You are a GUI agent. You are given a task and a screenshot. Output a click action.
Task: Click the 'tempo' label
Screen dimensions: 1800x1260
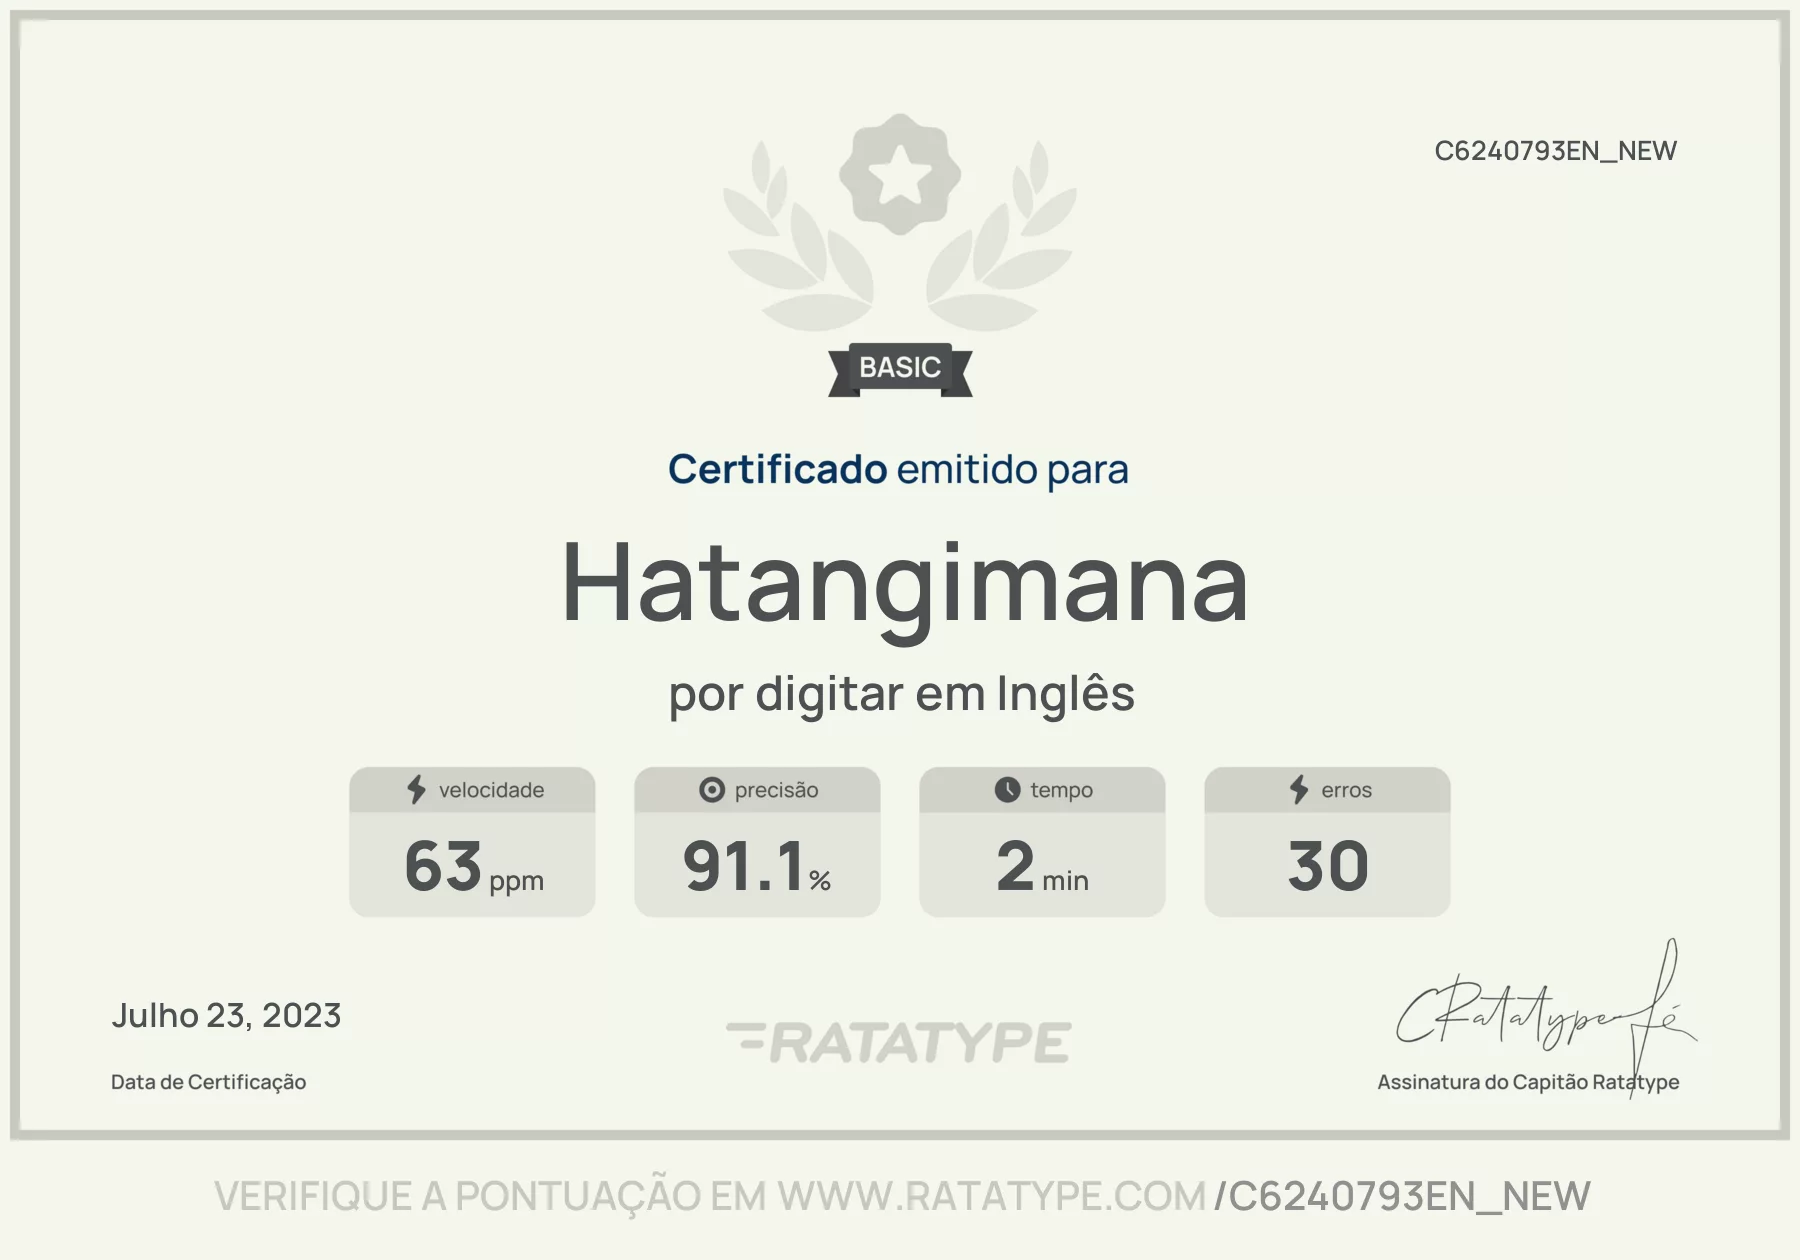point(1062,790)
